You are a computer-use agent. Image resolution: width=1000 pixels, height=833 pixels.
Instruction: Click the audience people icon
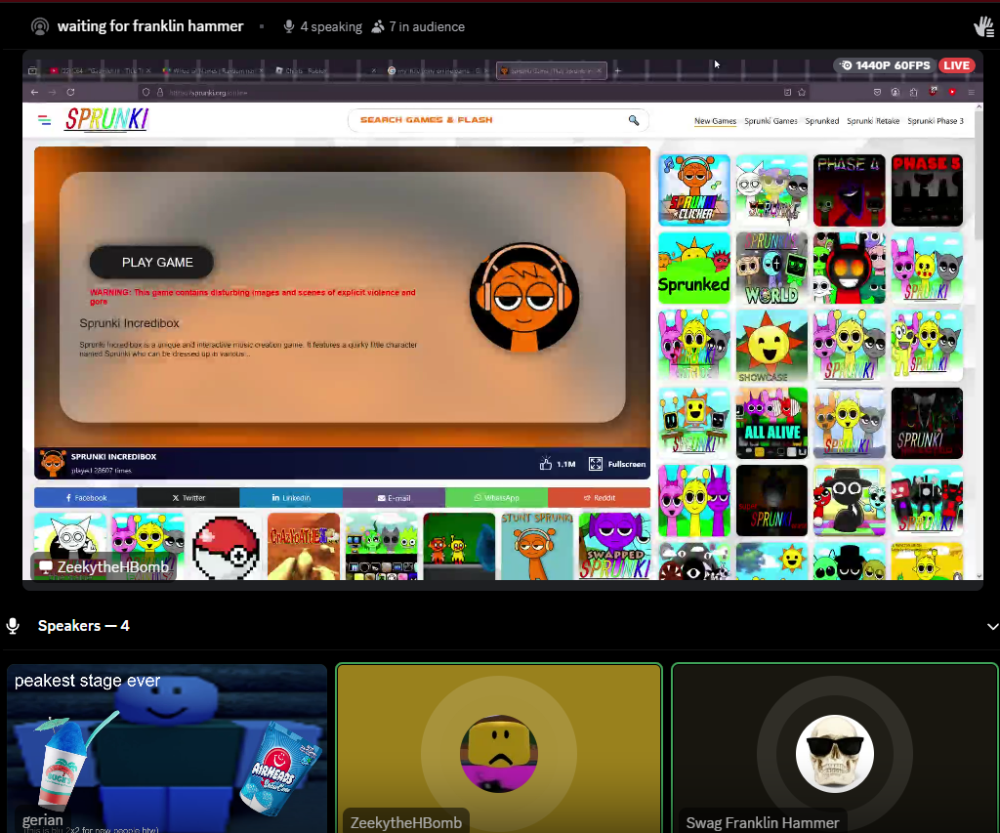click(378, 26)
